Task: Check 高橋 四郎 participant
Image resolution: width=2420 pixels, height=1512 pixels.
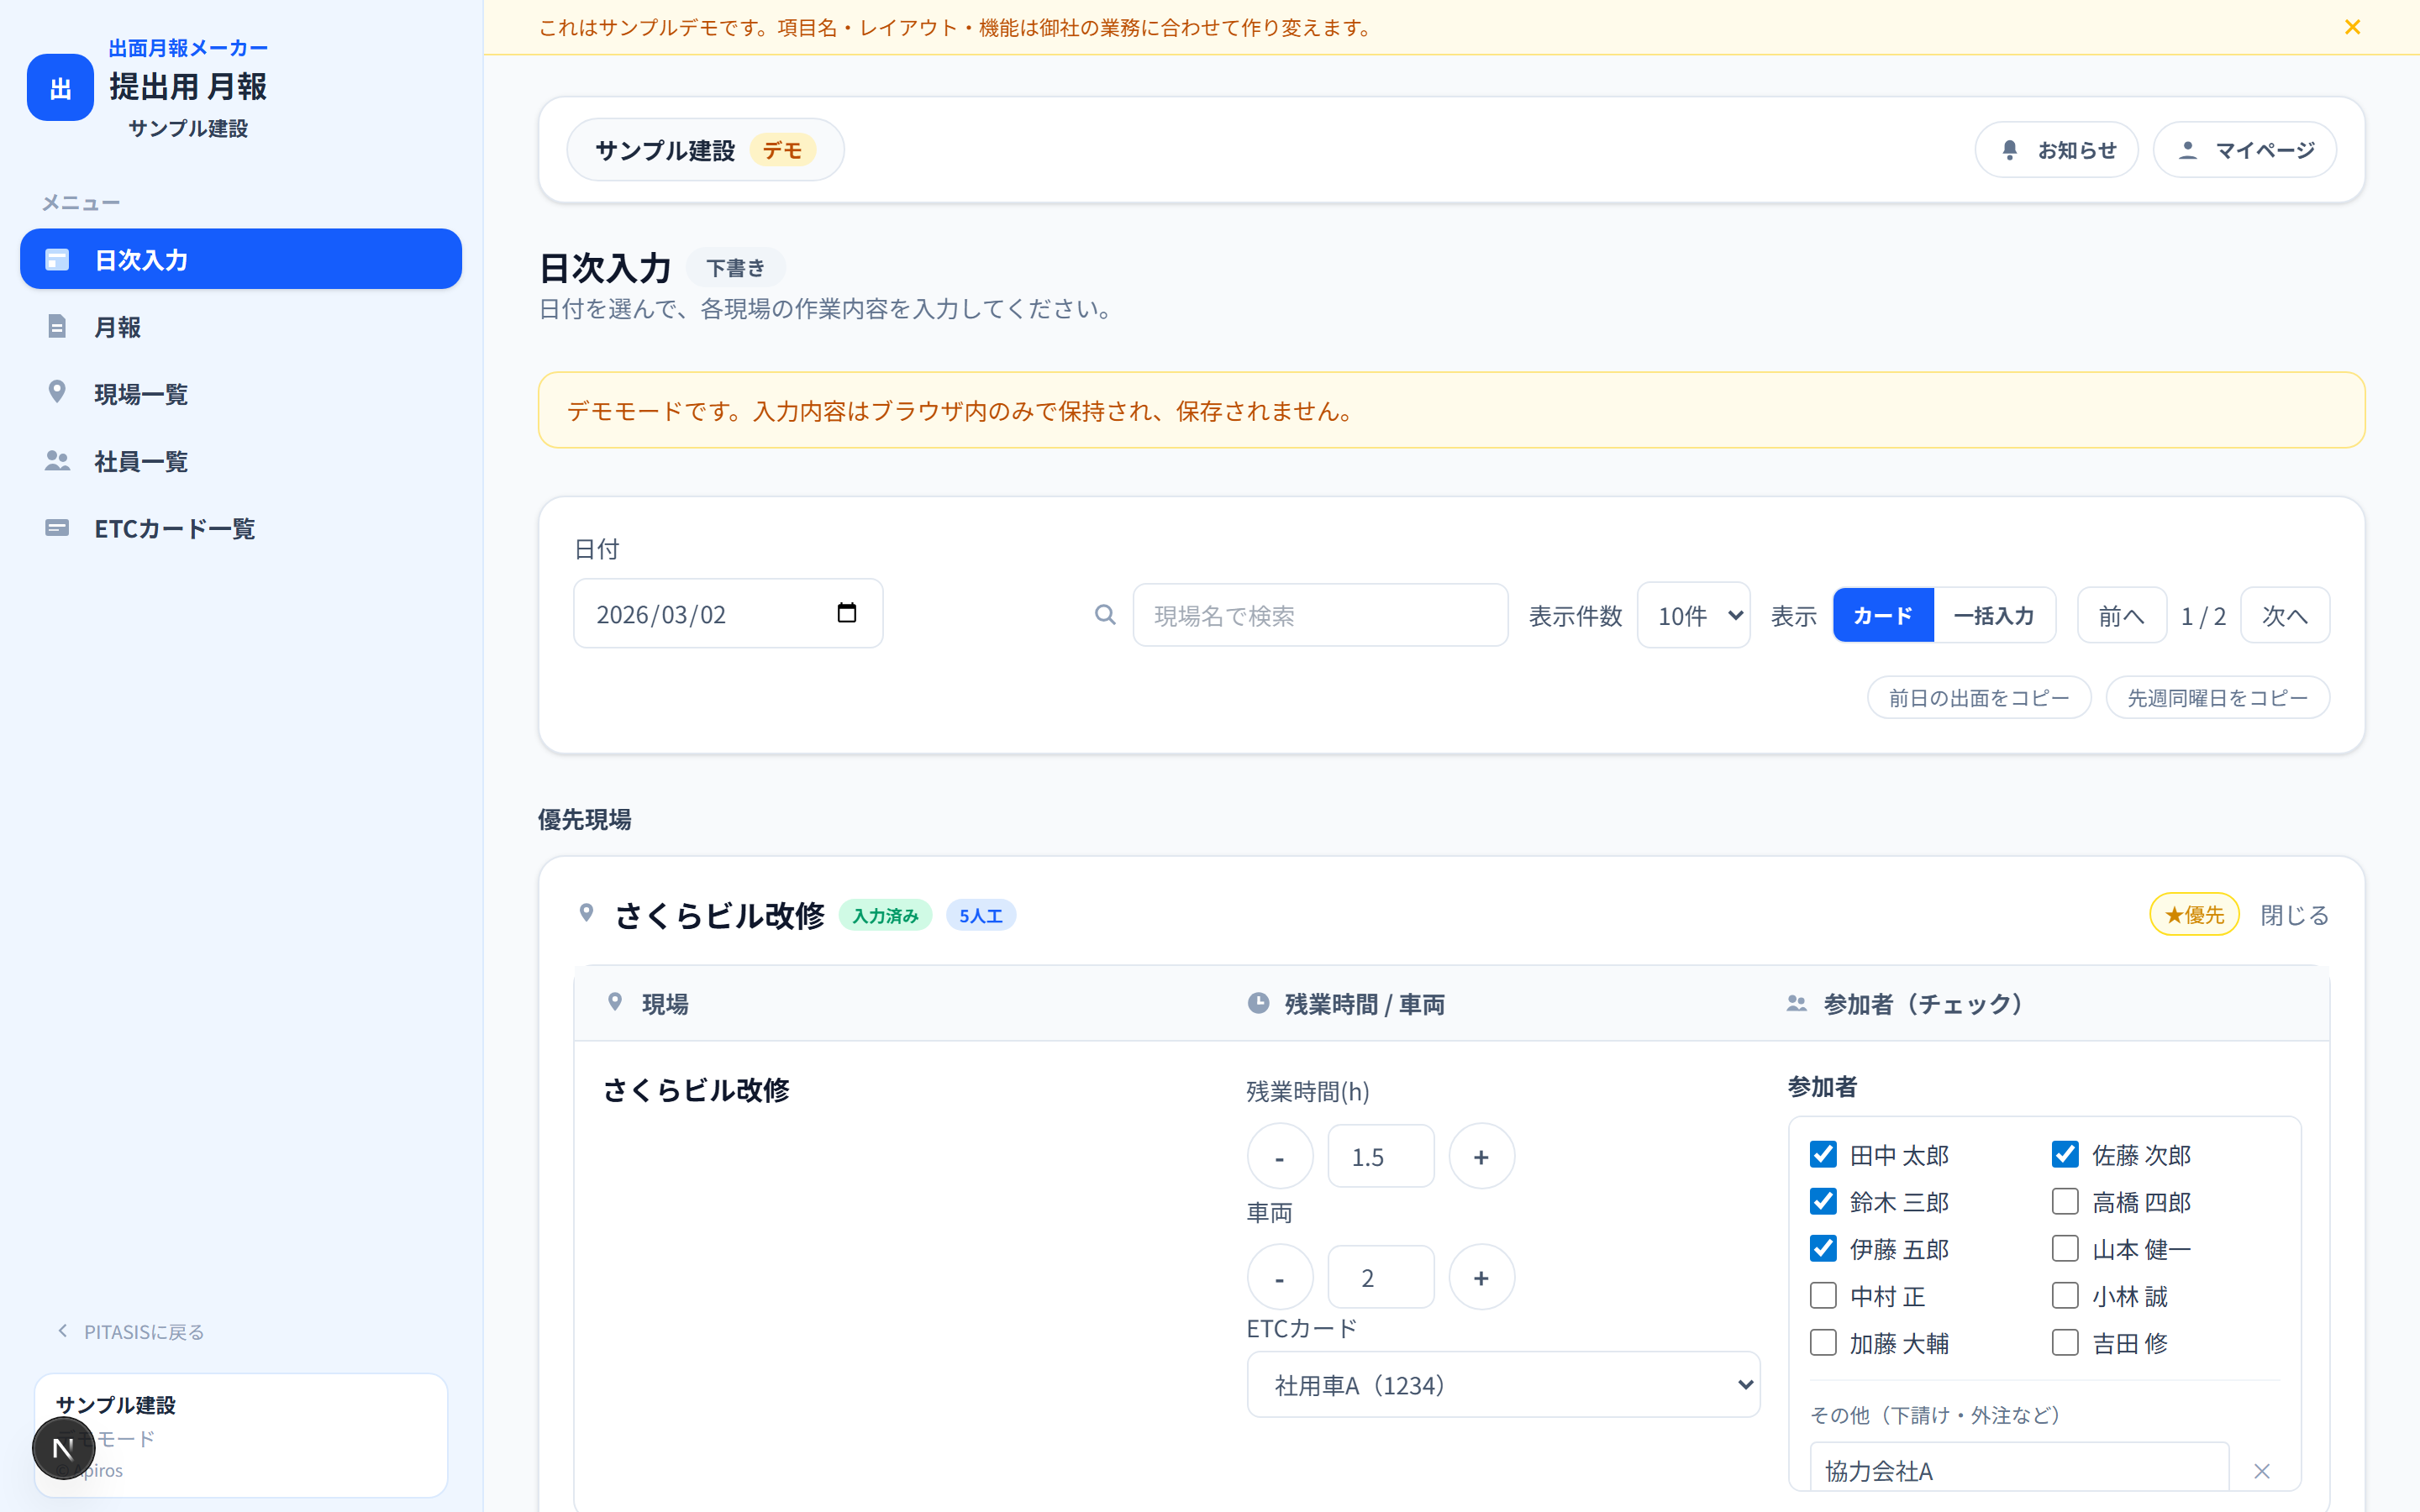Action: [2065, 1201]
